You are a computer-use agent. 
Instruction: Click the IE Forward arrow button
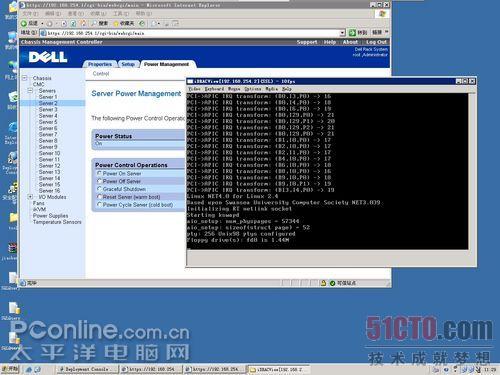point(49,23)
